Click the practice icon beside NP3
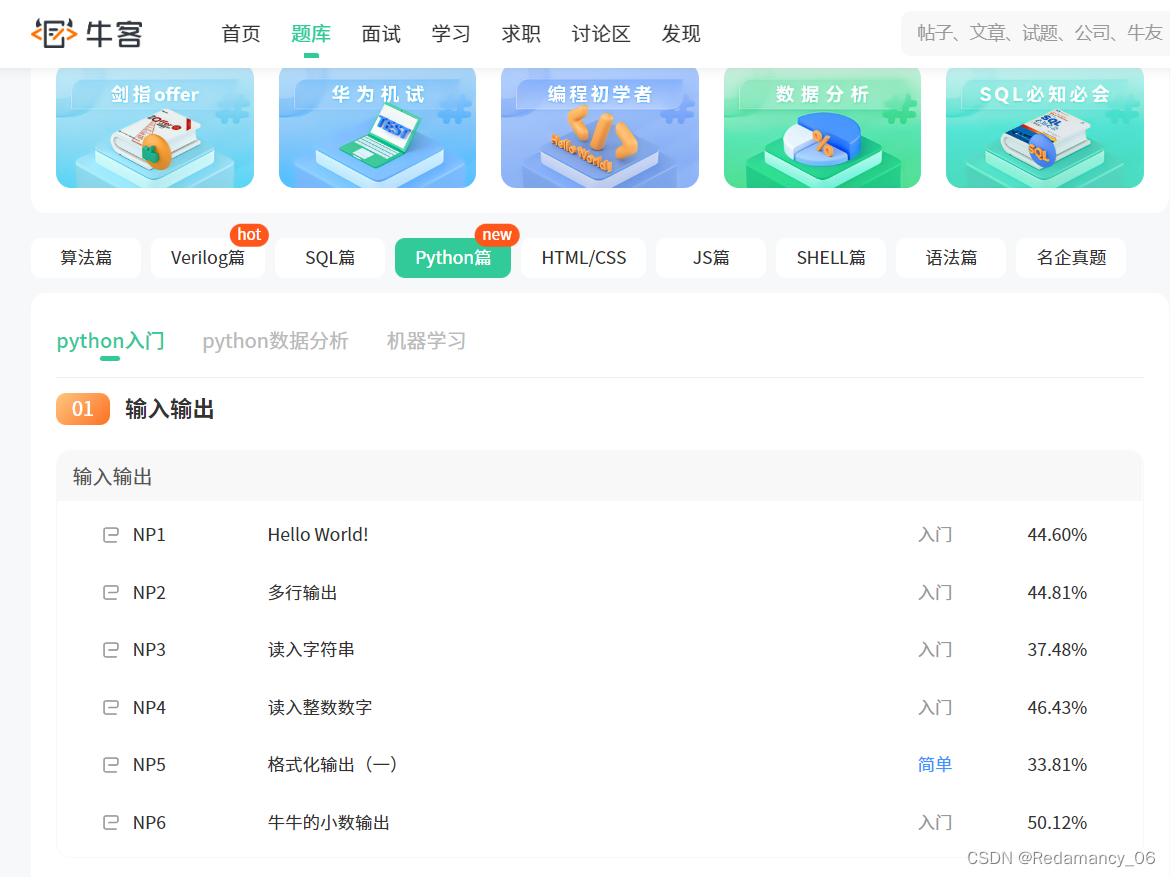 110,649
